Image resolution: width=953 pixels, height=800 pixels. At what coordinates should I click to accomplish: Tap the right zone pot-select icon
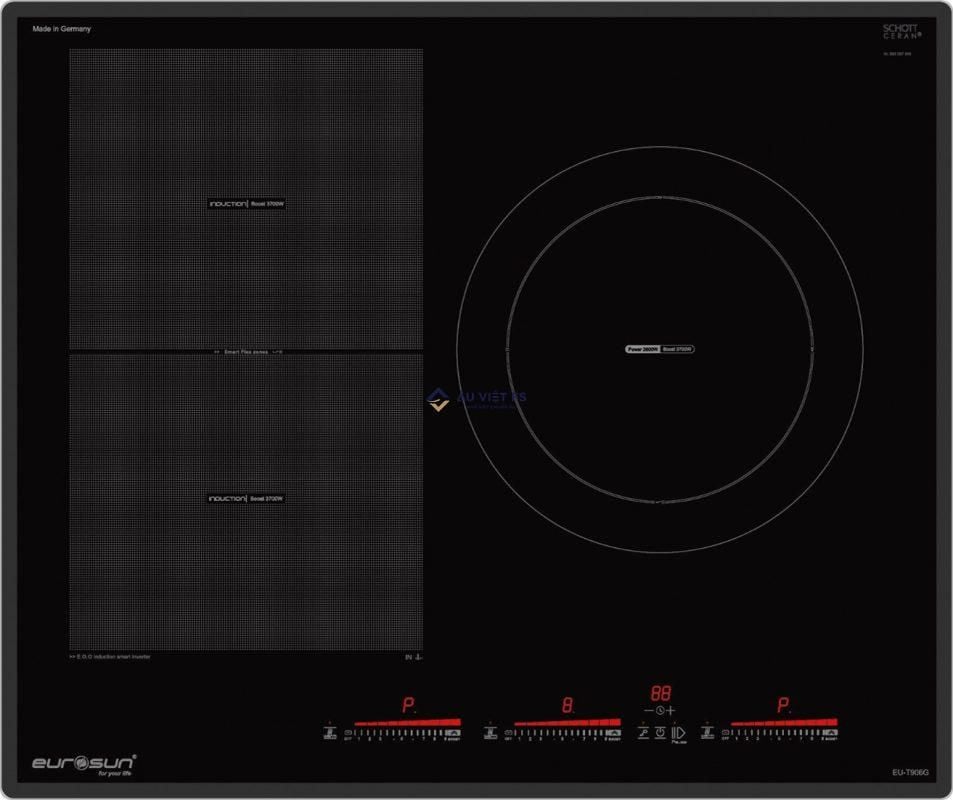coord(708,733)
